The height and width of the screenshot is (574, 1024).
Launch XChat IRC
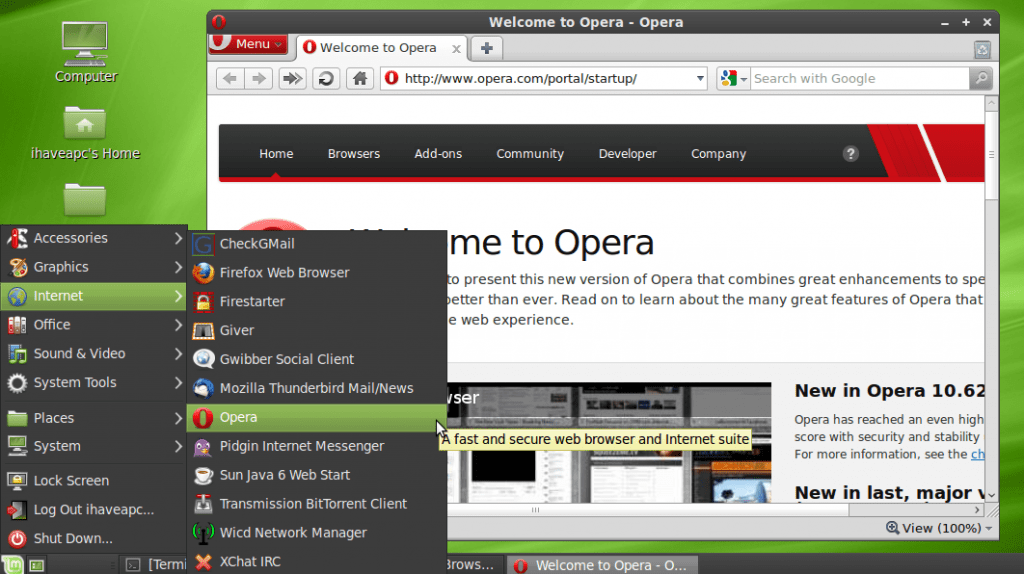[317, 562]
